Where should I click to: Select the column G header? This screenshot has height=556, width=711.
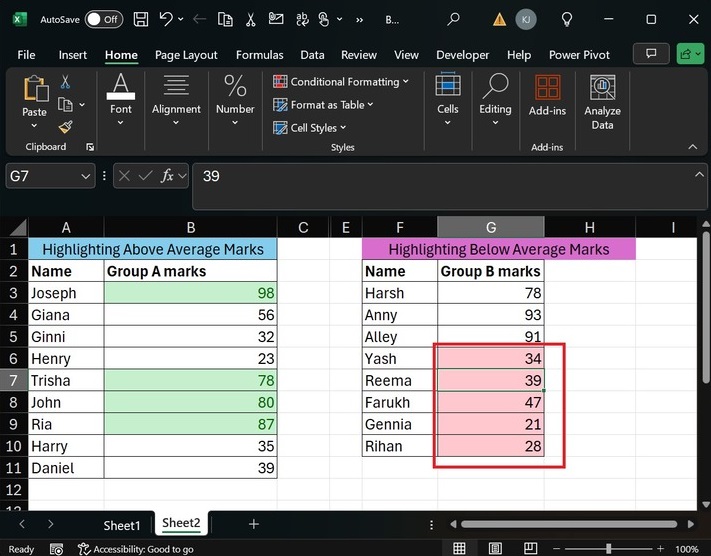[491, 227]
